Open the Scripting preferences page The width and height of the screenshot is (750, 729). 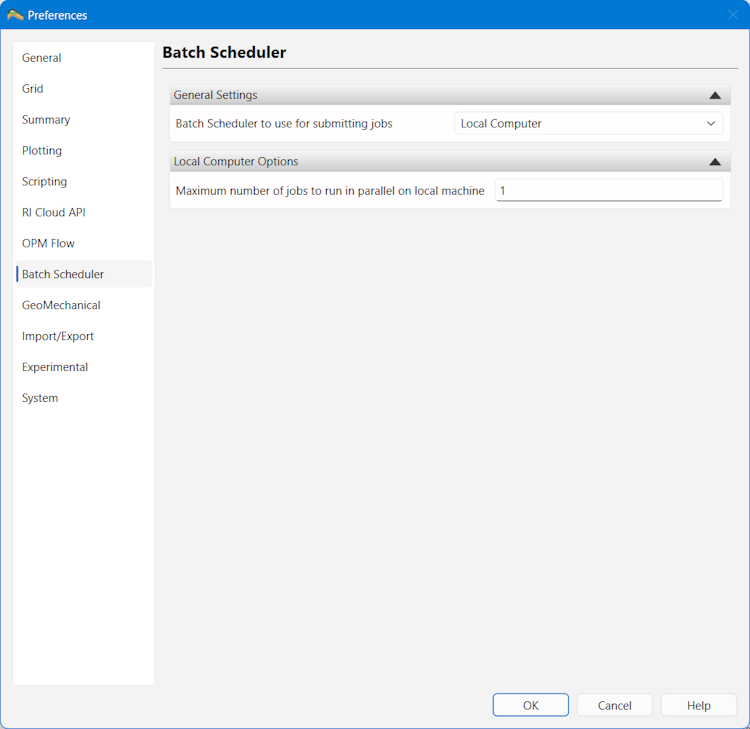point(84,181)
